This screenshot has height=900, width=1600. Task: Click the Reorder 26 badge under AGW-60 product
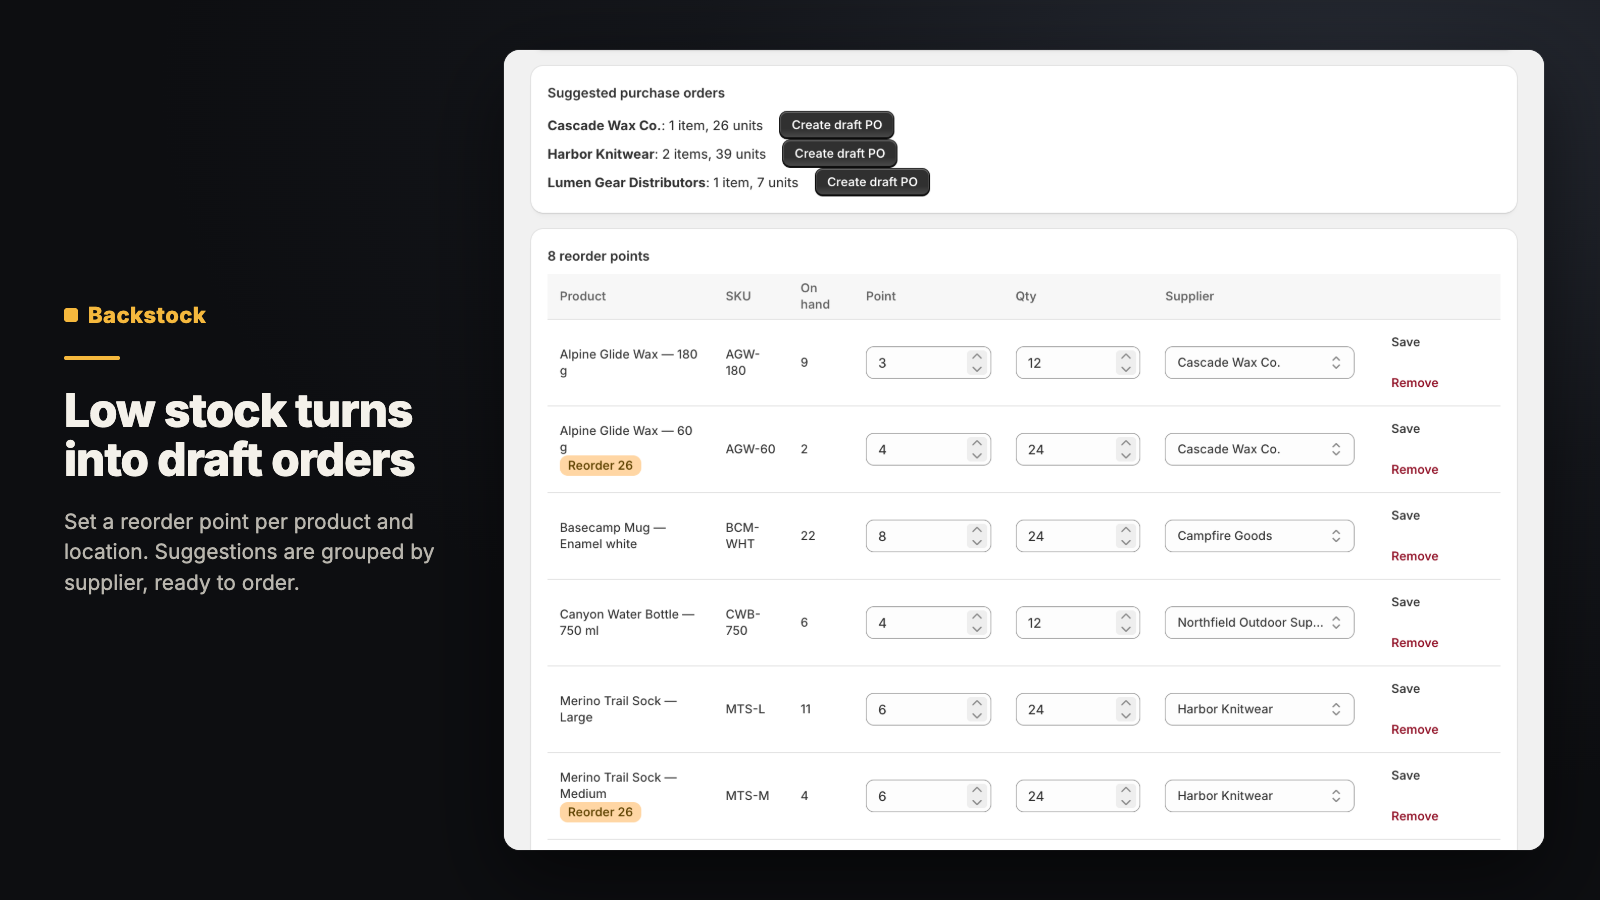pyautogui.click(x=600, y=466)
